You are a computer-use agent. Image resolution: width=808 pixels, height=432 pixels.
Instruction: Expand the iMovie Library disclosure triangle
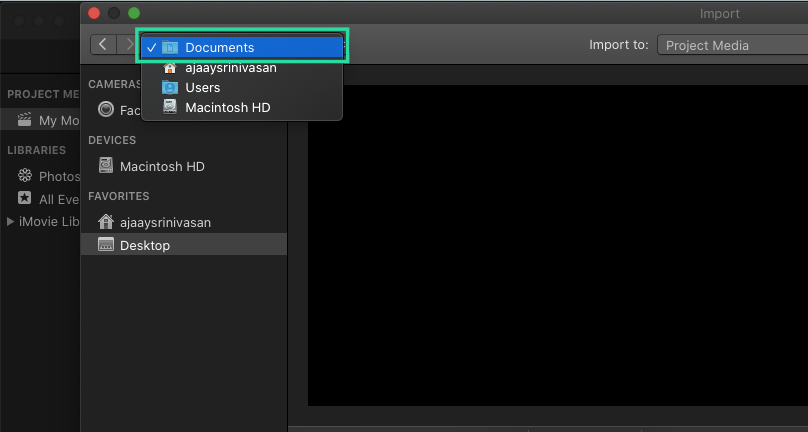click(11, 221)
